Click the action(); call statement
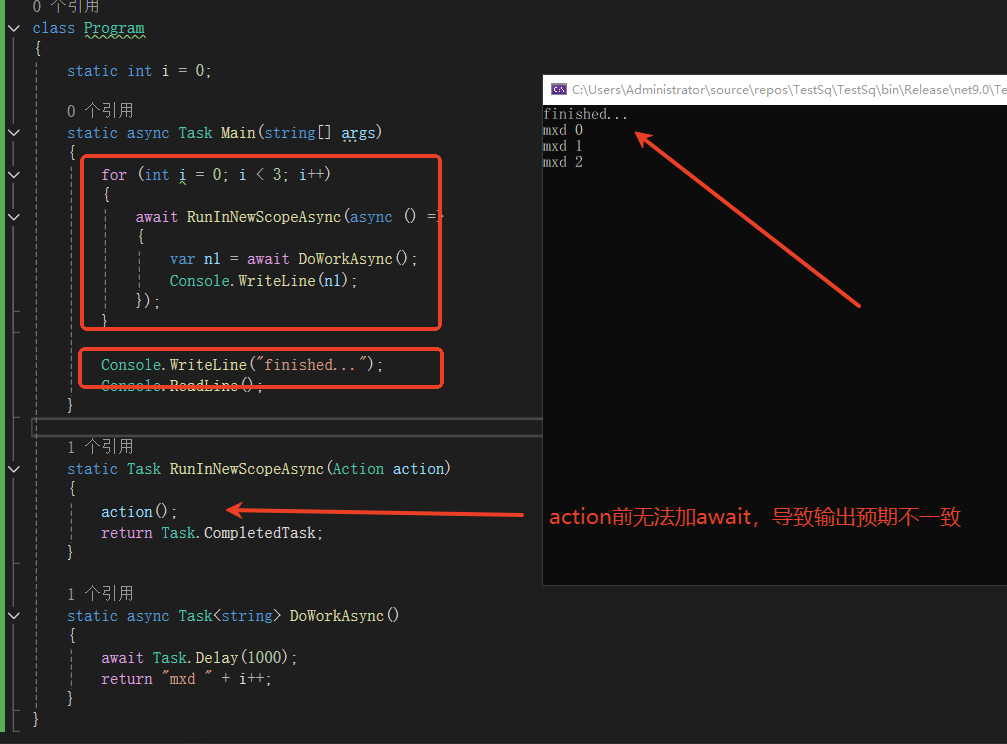 (139, 511)
